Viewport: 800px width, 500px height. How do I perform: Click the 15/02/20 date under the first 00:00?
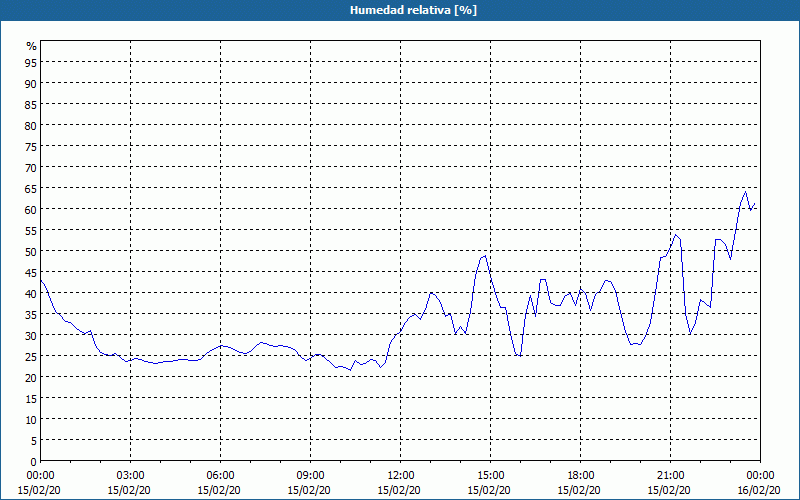pos(39,490)
